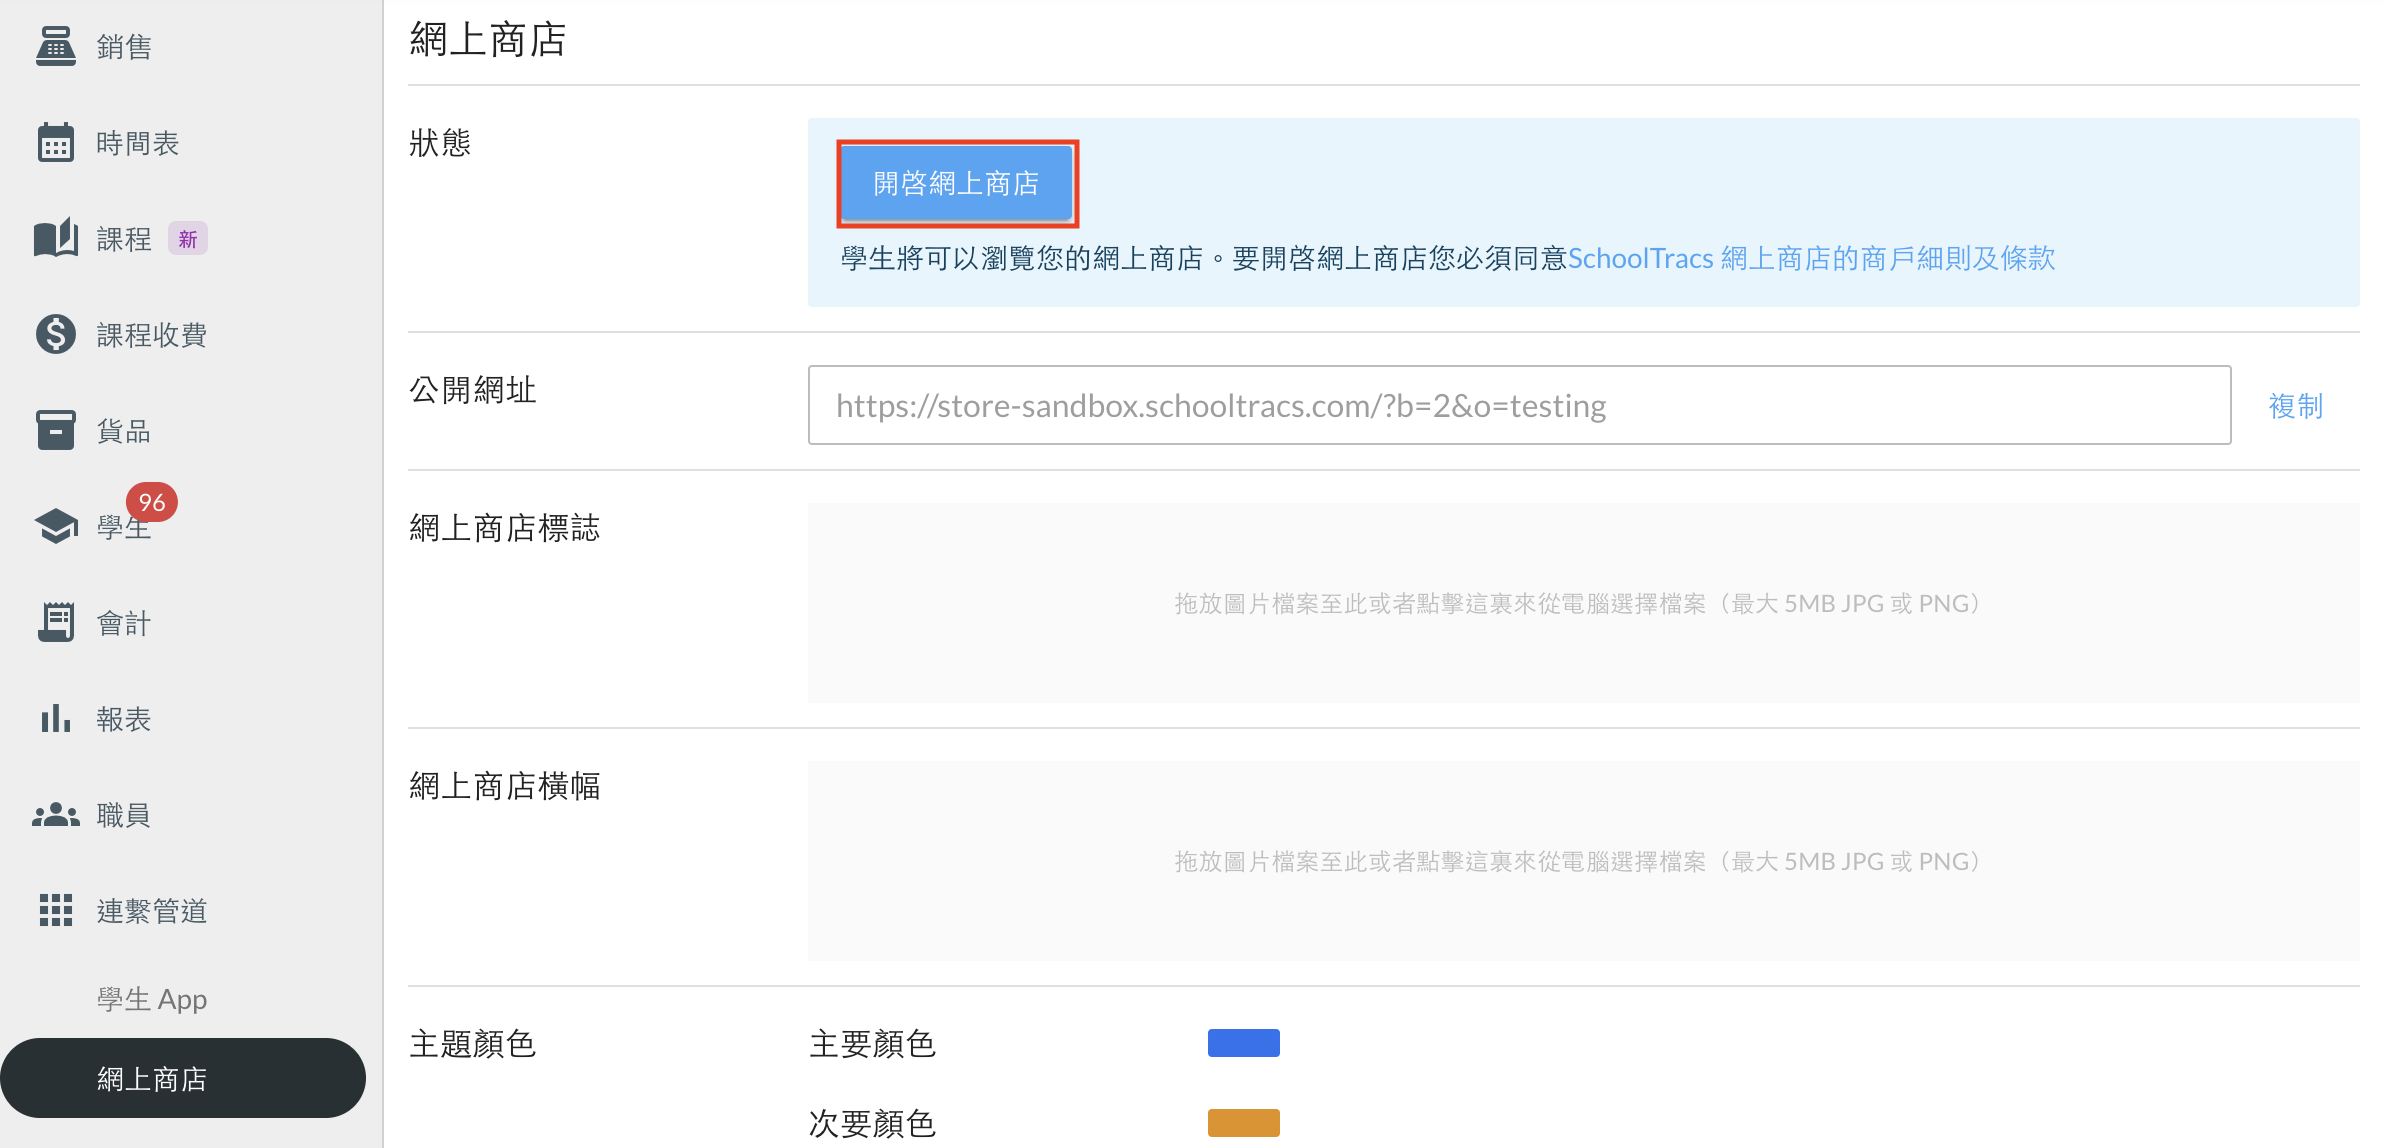Screen dimensions: 2384x1148
Task: Open the bar chart Reports icon
Action: [56, 718]
